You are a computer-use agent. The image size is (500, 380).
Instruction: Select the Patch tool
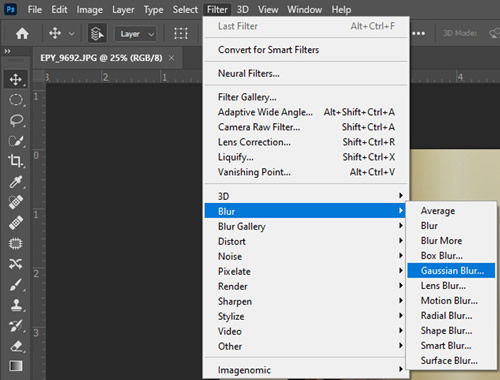point(16,244)
